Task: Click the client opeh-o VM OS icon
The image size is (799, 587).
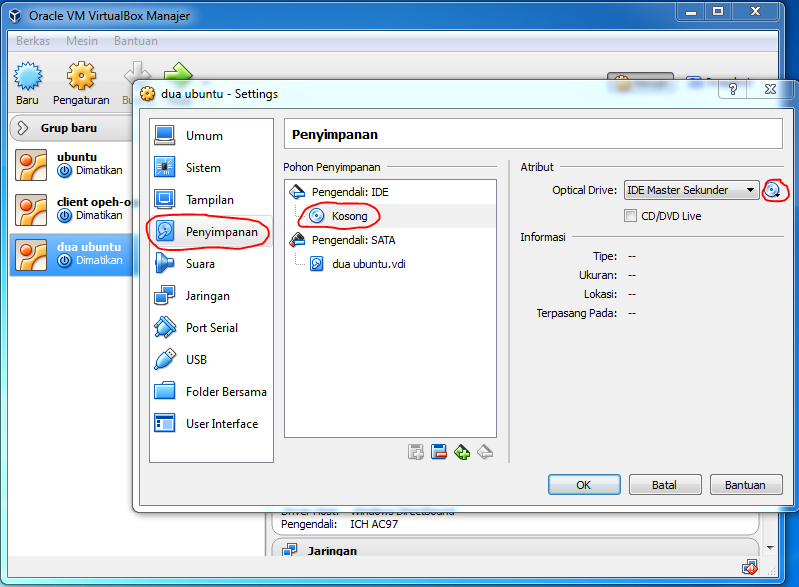Action: tap(31, 209)
